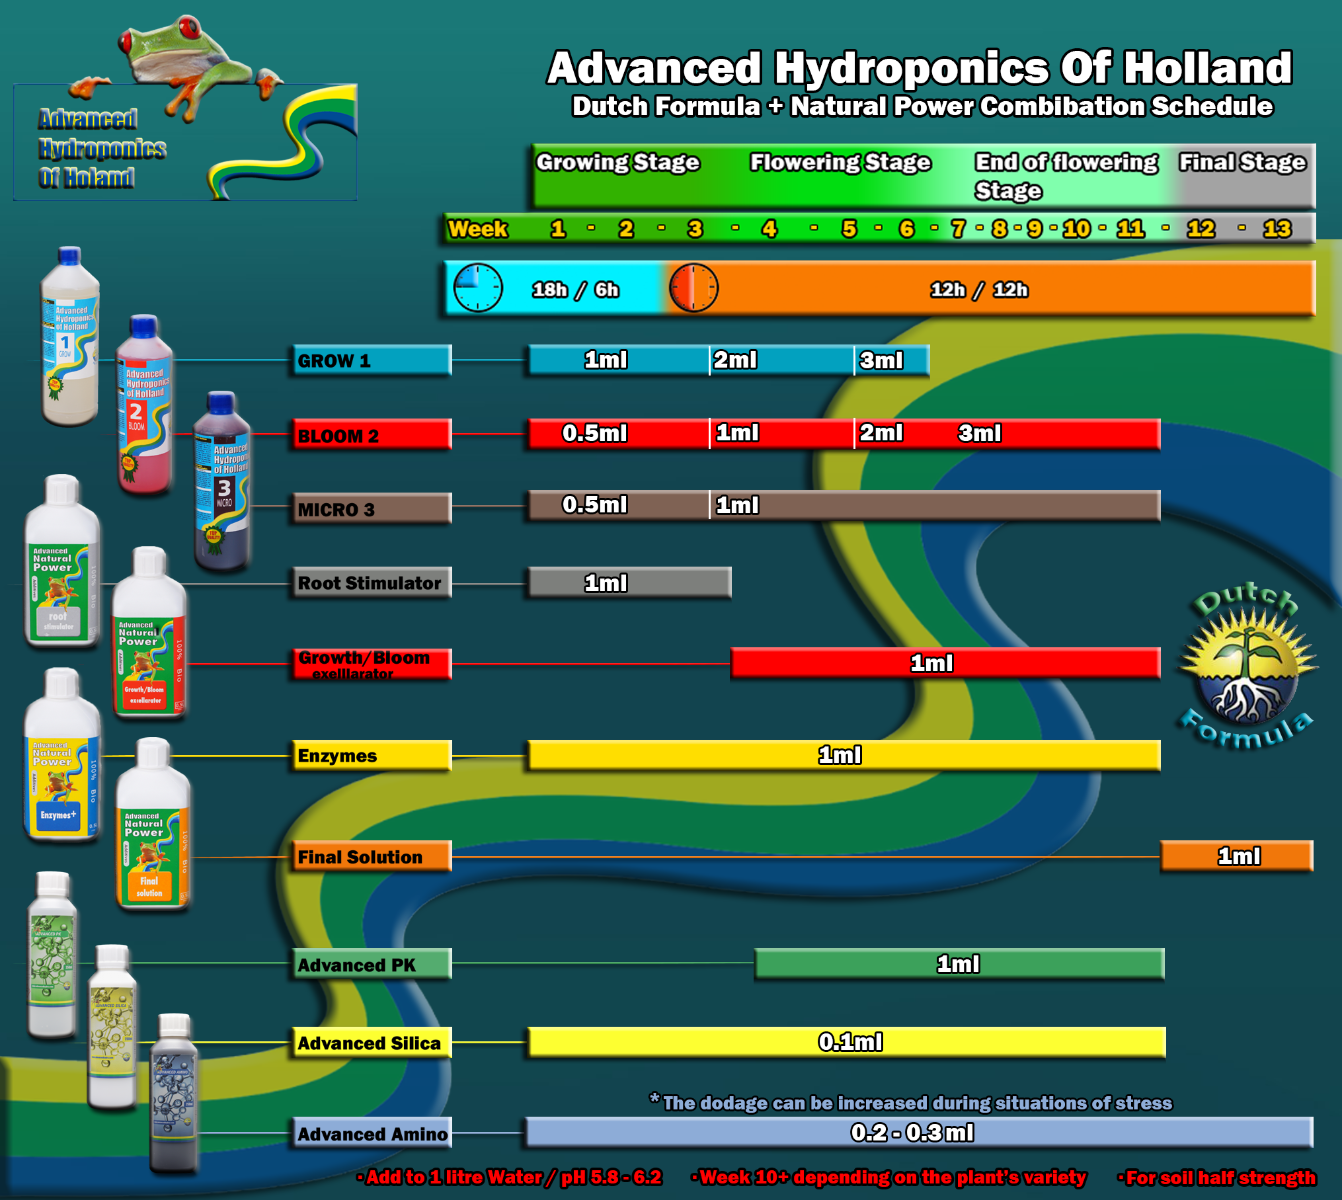Select week 7 in the timeline

[x=958, y=229]
